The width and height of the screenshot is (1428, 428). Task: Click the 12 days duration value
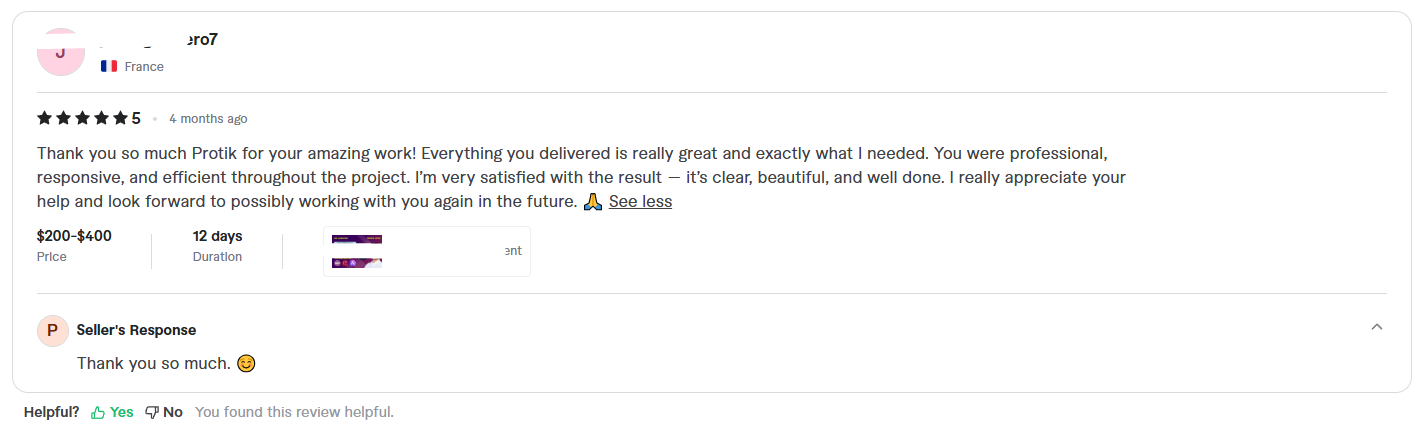(217, 236)
